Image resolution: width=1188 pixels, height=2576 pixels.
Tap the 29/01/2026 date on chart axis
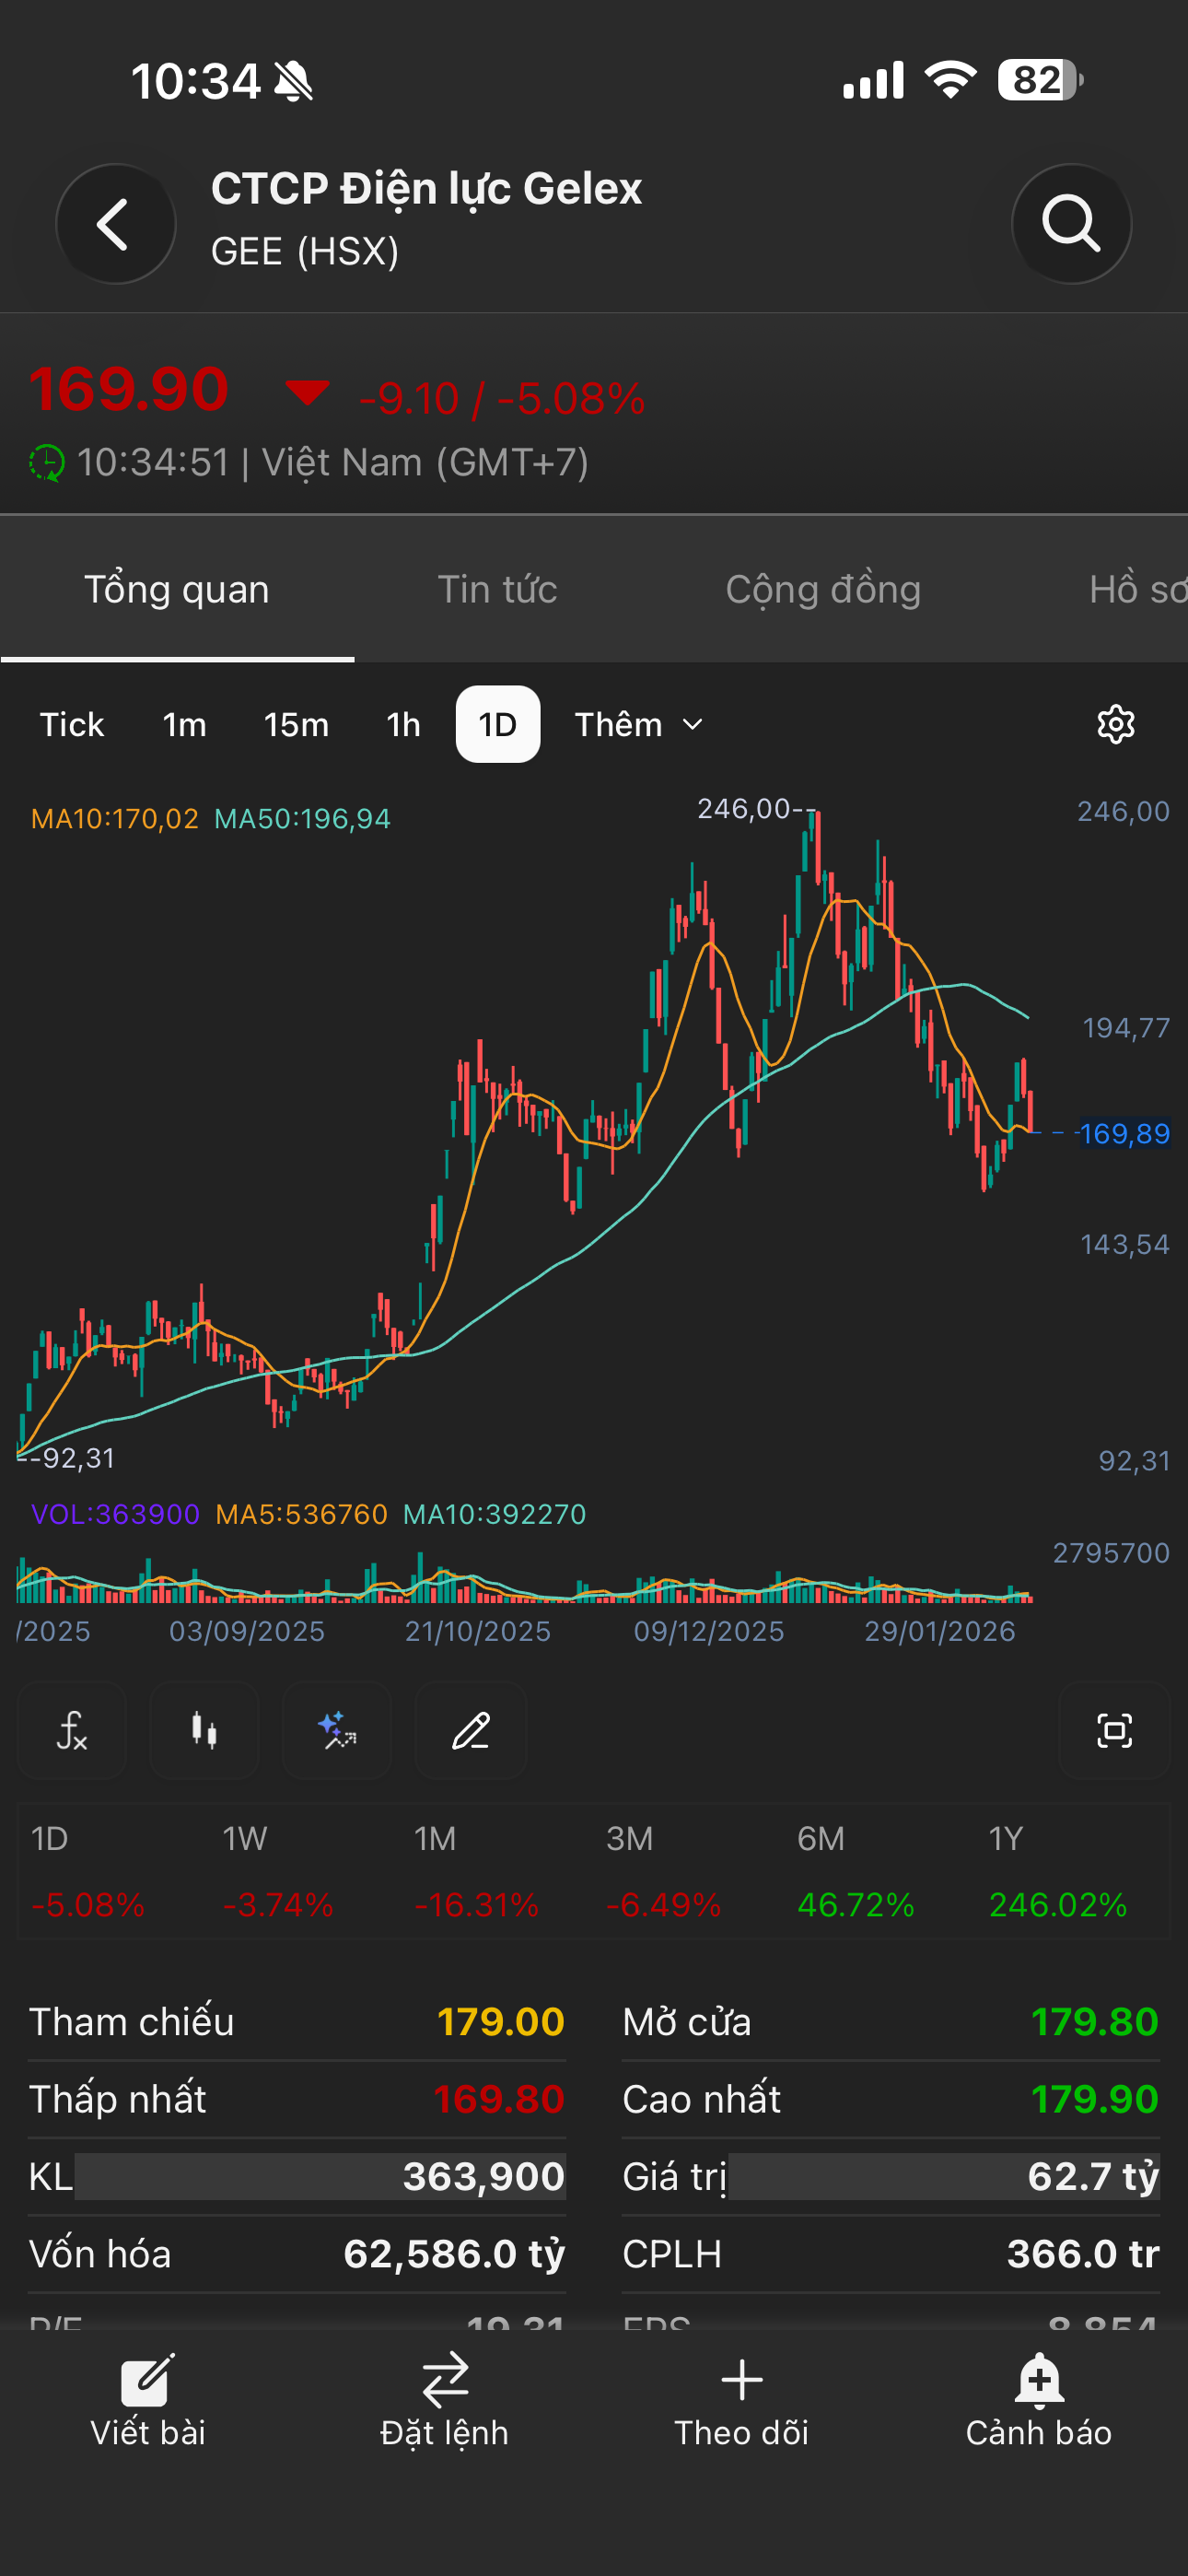click(940, 1631)
